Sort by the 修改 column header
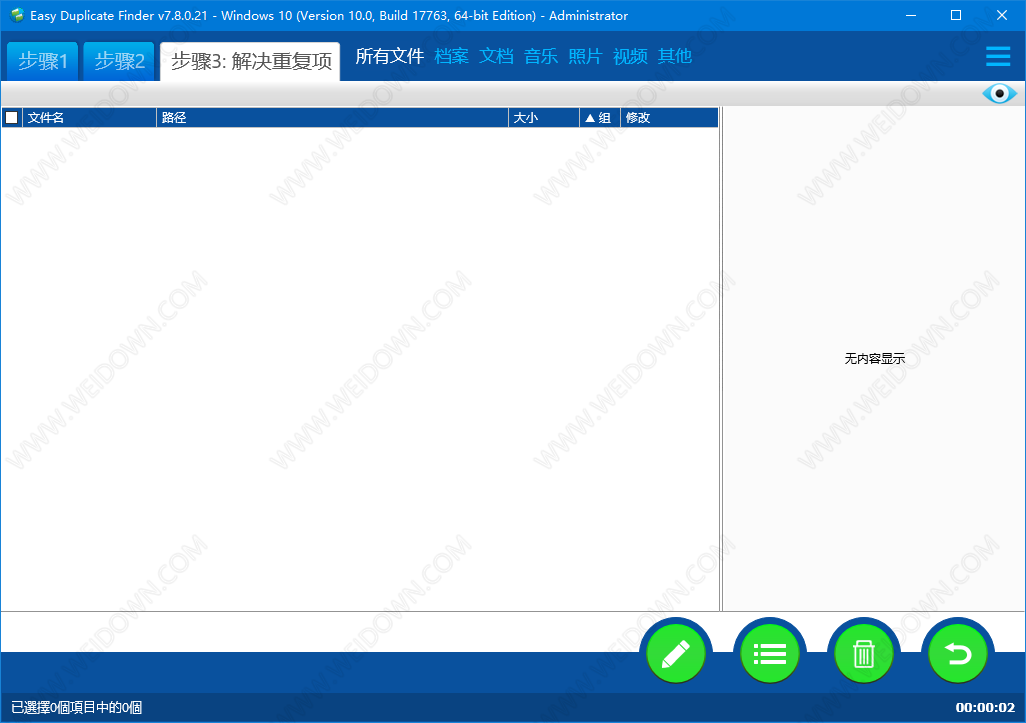 coord(669,118)
